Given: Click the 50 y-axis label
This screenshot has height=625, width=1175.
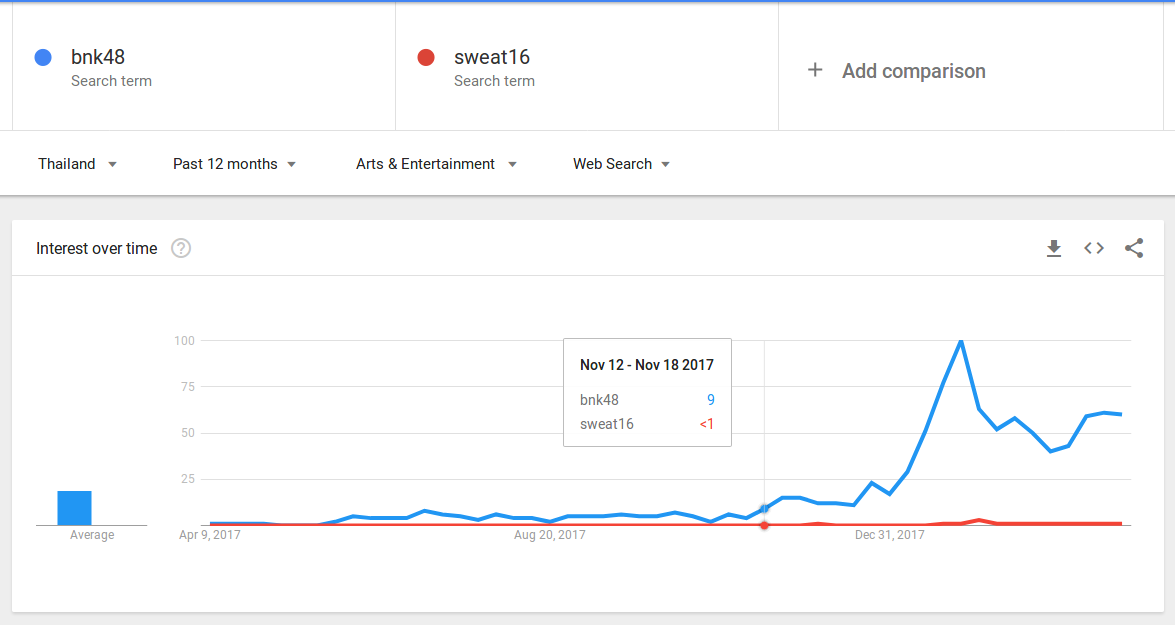Looking at the screenshot, I should (188, 433).
